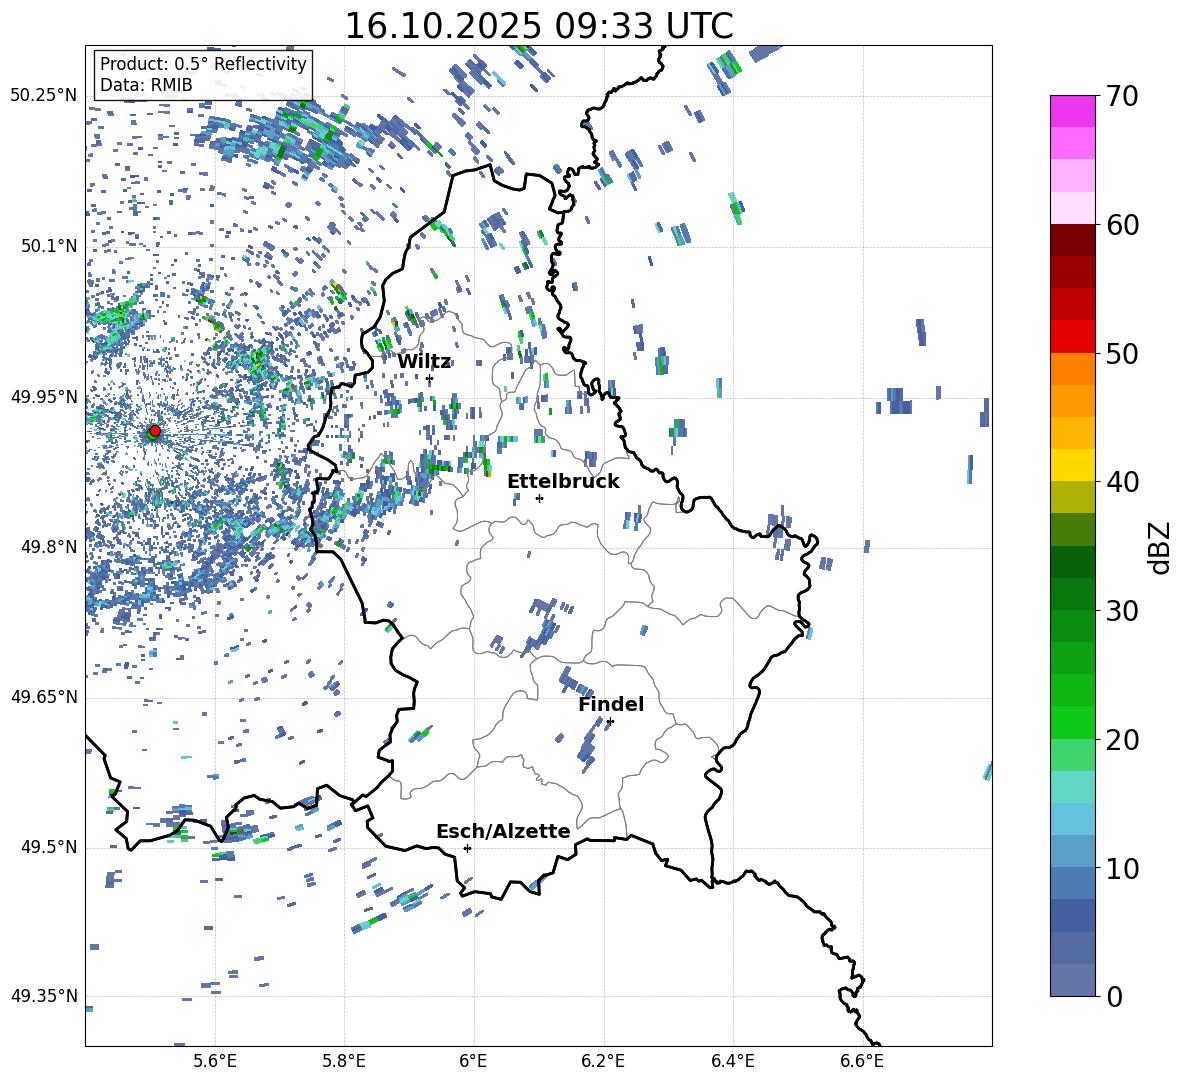This screenshot has width=1184, height=1081.
Task: Click the Findel station cross marker
Action: pyautogui.click(x=610, y=721)
